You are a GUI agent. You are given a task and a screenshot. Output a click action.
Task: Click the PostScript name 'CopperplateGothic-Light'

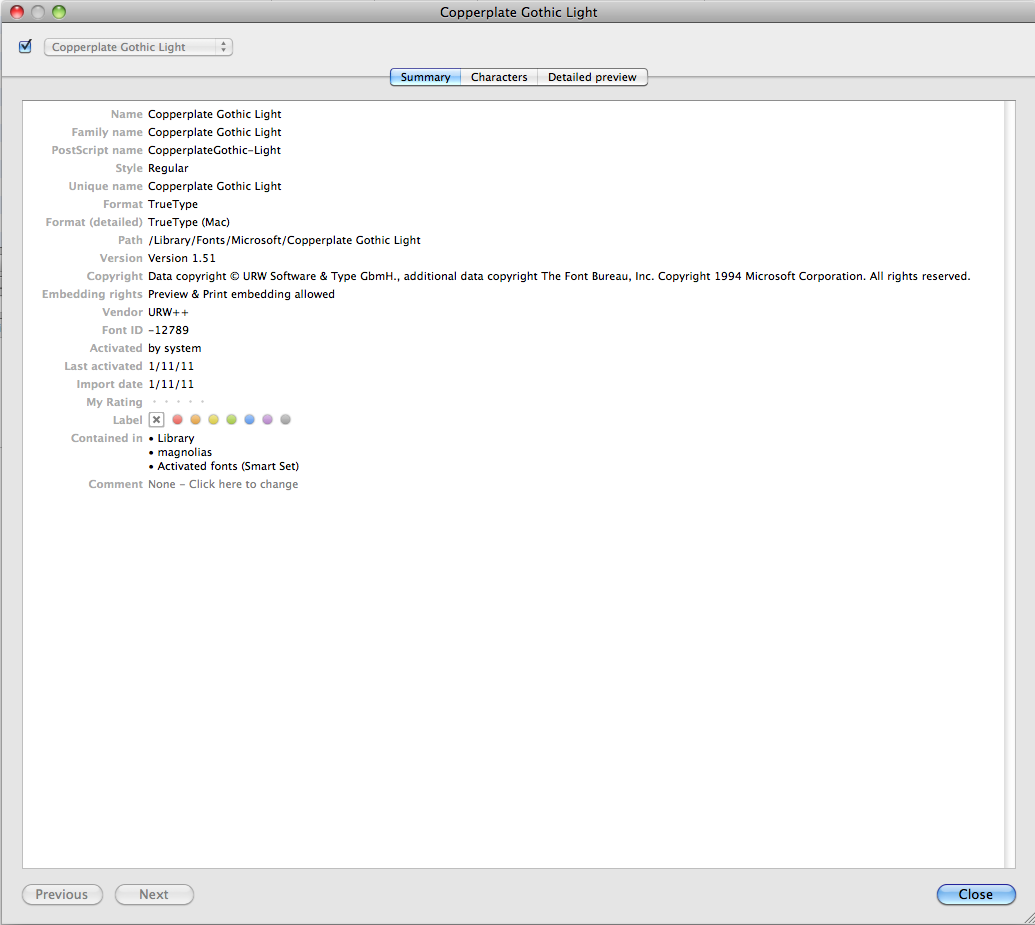click(x=215, y=151)
